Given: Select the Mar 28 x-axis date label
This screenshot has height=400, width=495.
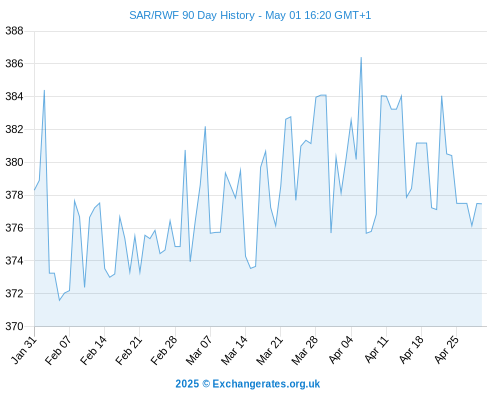Looking at the screenshot, I should point(304,350).
